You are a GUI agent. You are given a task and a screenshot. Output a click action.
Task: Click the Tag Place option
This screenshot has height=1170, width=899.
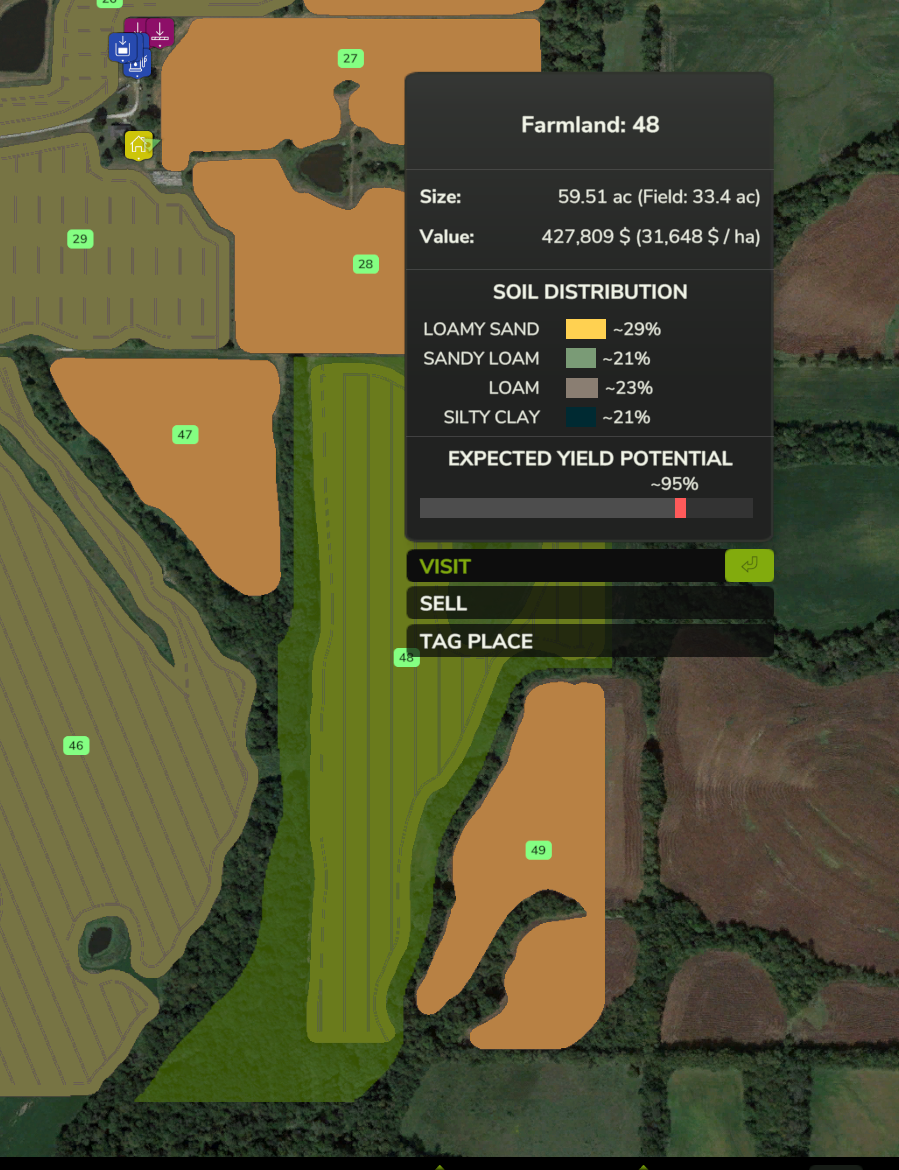(589, 641)
